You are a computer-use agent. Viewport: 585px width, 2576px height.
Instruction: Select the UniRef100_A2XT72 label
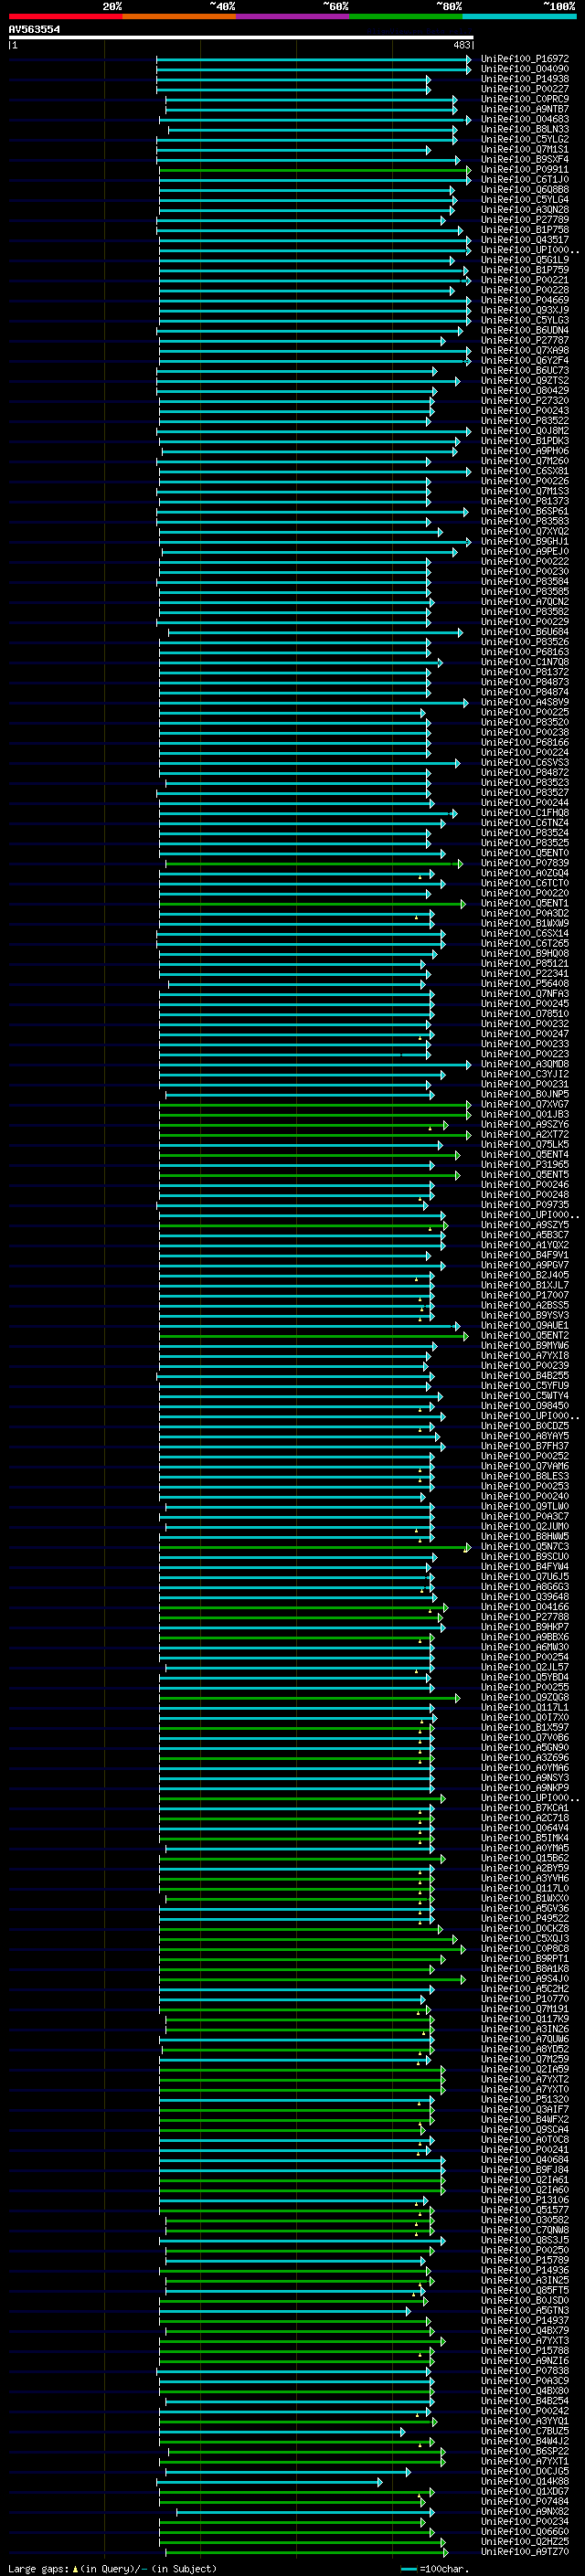point(524,1134)
